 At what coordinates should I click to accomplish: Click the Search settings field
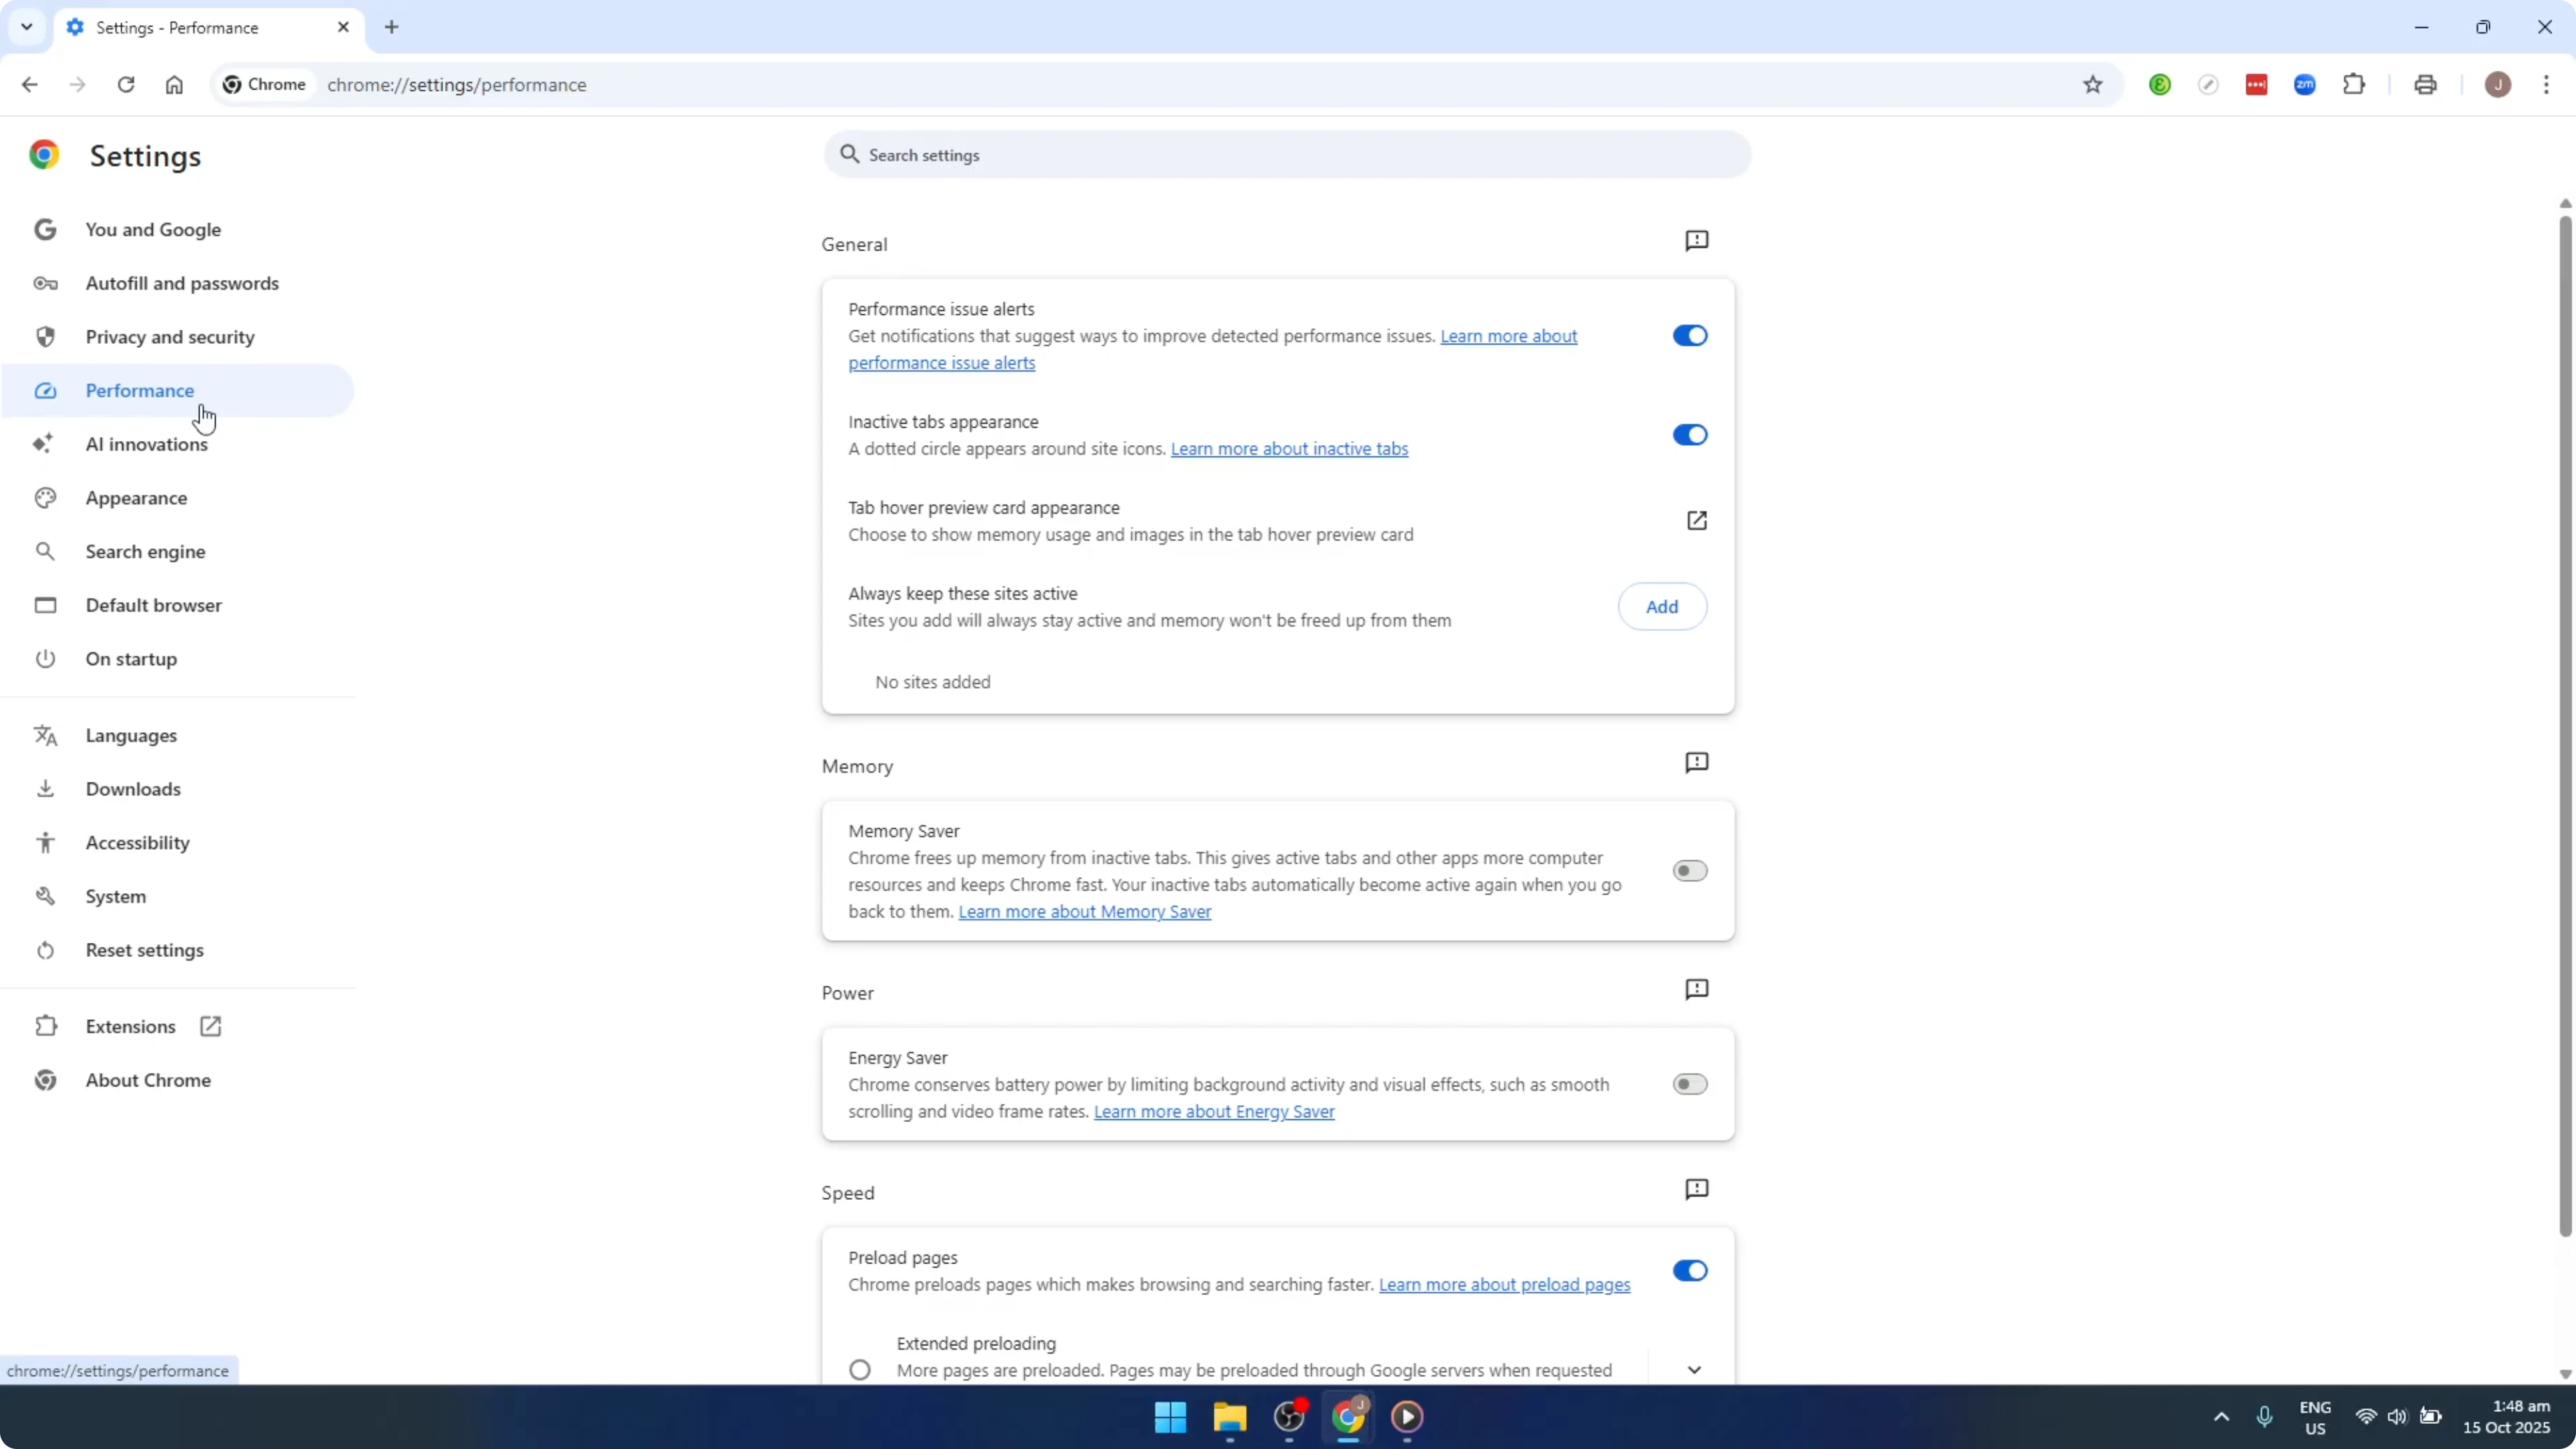pos(1287,155)
